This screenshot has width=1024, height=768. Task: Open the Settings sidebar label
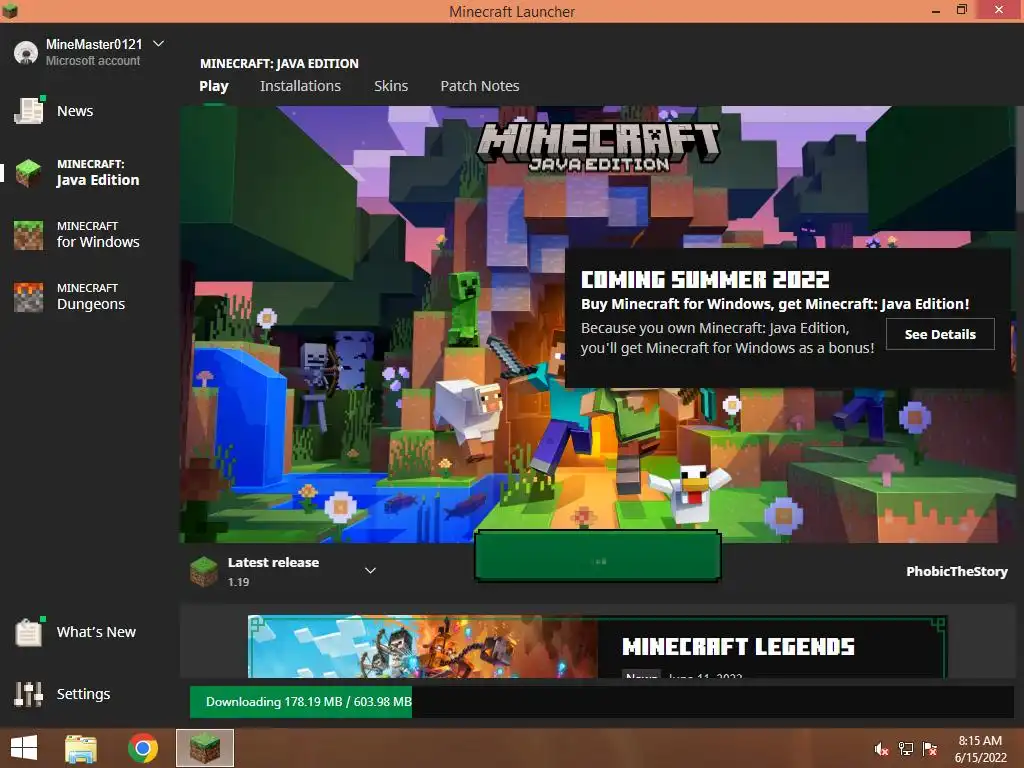(x=84, y=694)
